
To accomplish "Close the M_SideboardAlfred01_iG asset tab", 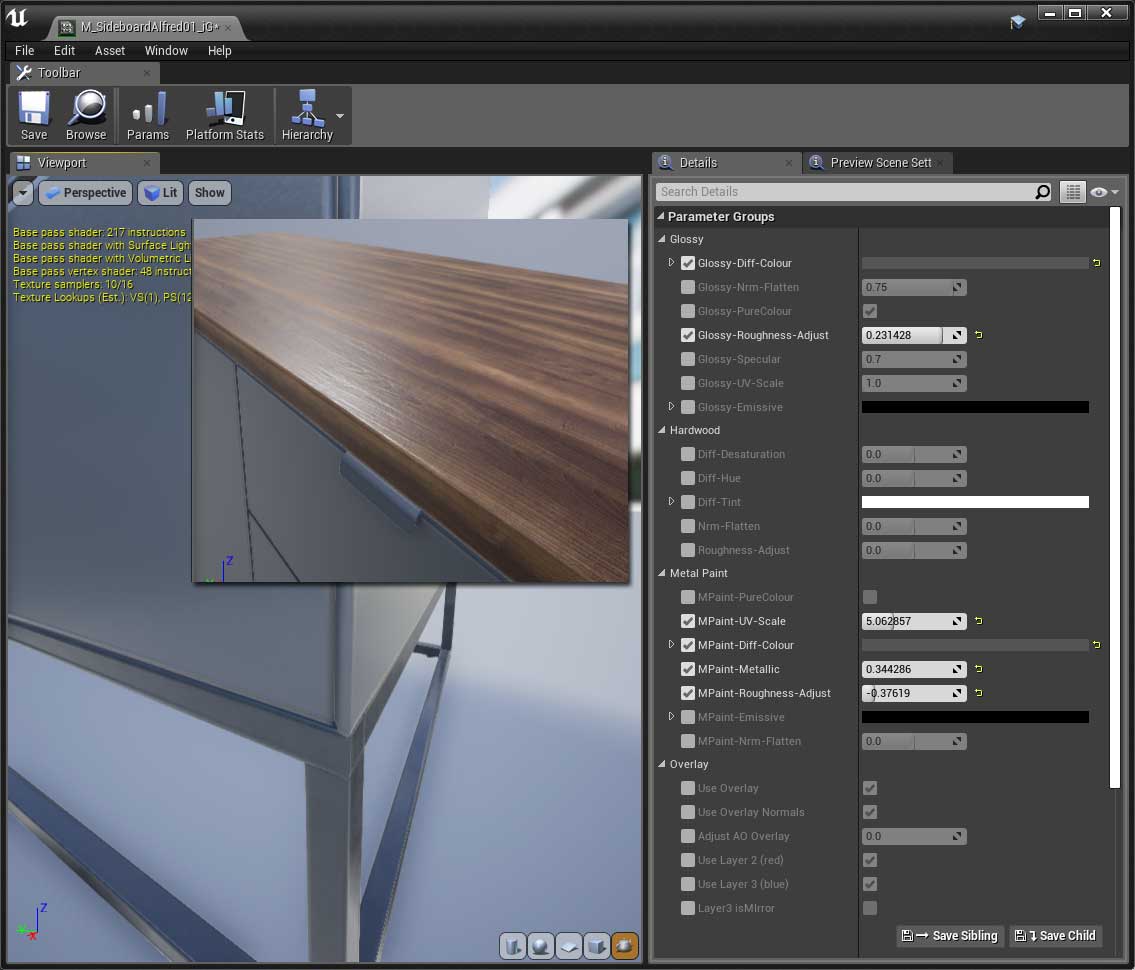I will (x=228, y=28).
